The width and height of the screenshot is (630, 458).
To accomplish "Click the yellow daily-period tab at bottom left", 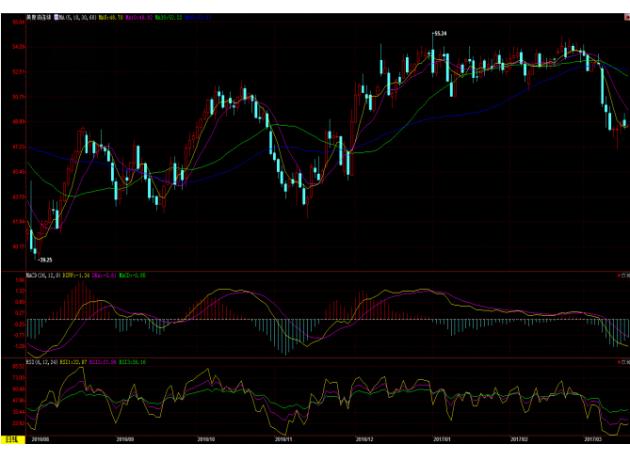I will 10,437.
